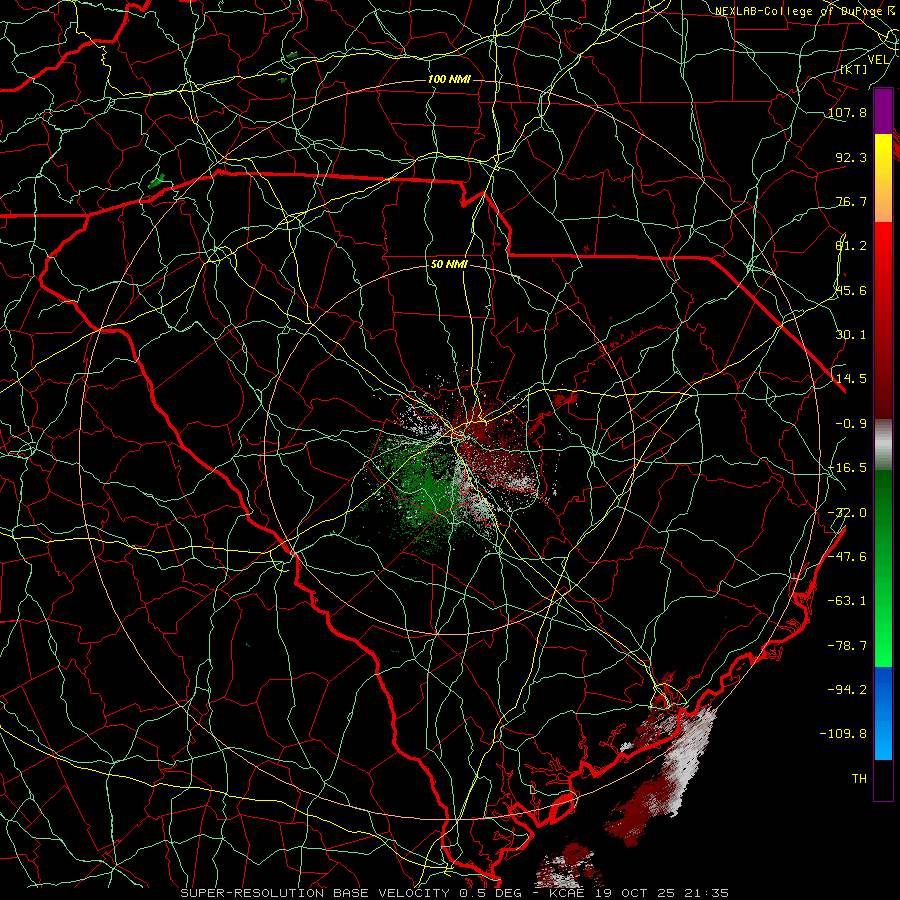Click the blue segment of the velocity color bar
Image resolution: width=900 pixels, height=900 pixels.
(x=883, y=713)
